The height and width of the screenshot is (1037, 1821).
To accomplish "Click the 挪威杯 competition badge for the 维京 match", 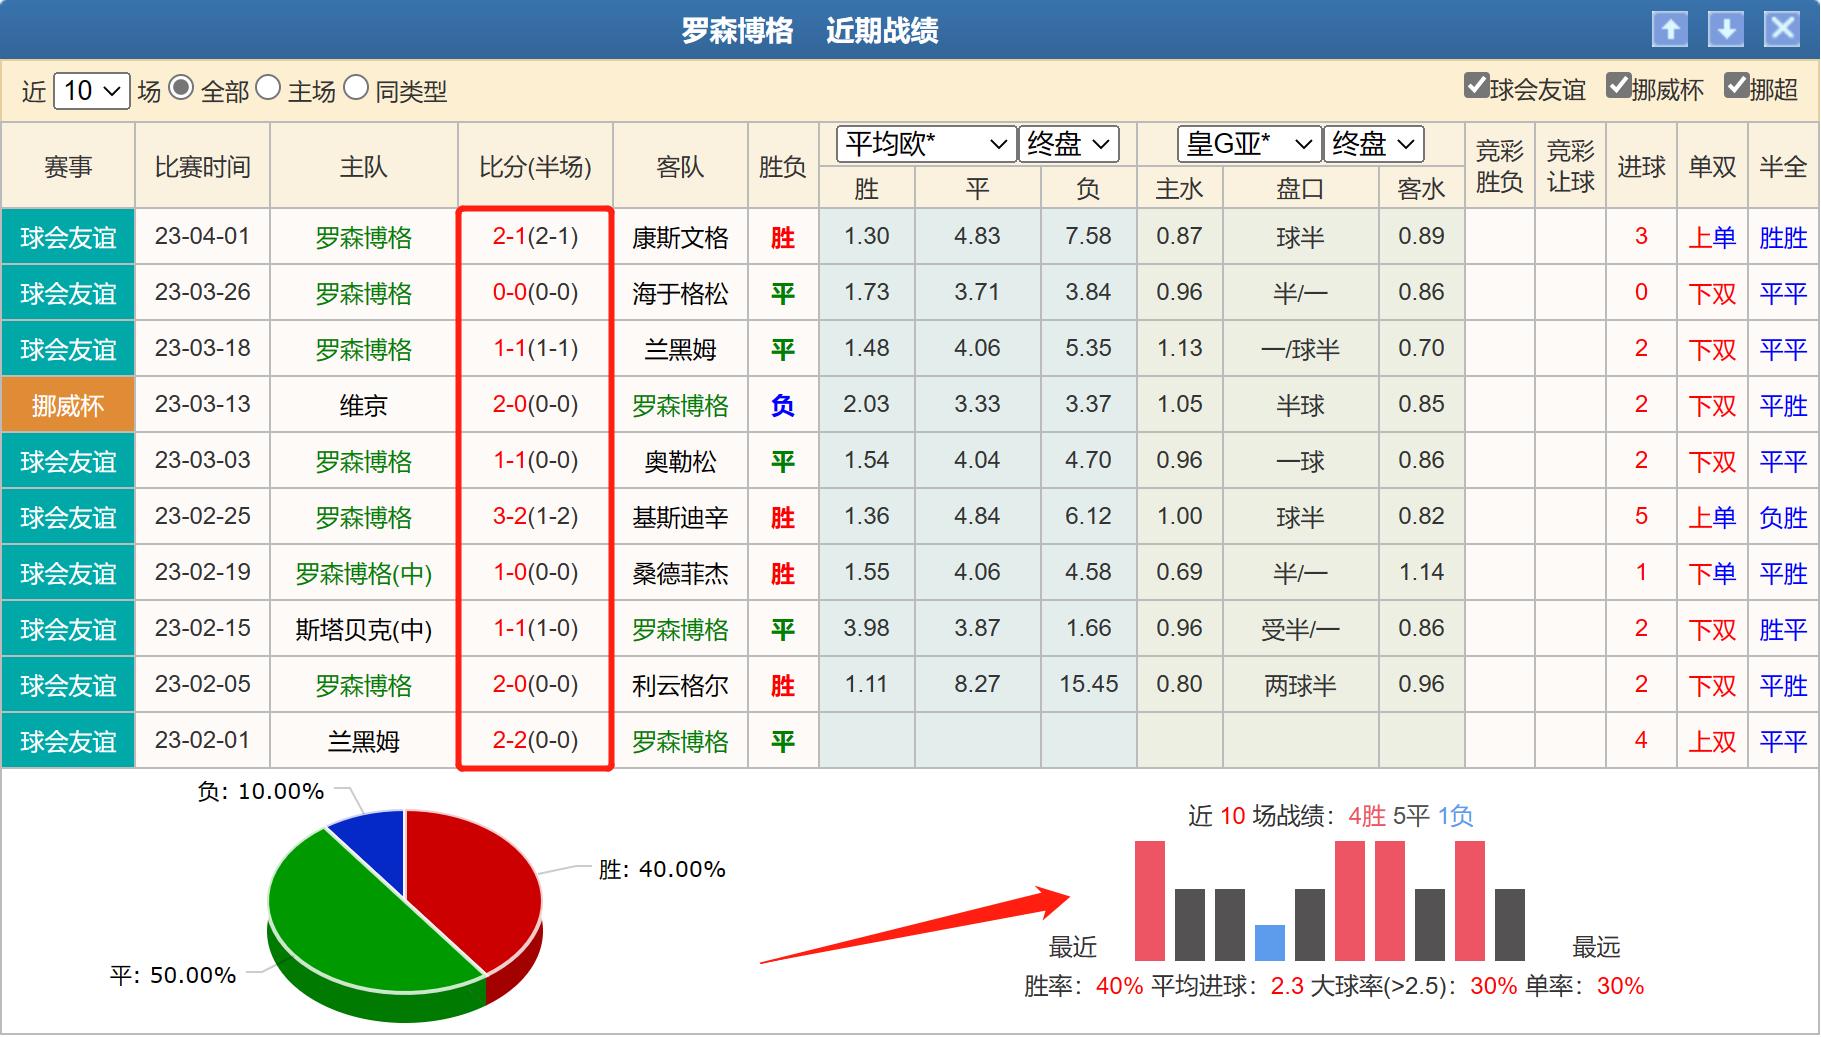I will tap(67, 404).
